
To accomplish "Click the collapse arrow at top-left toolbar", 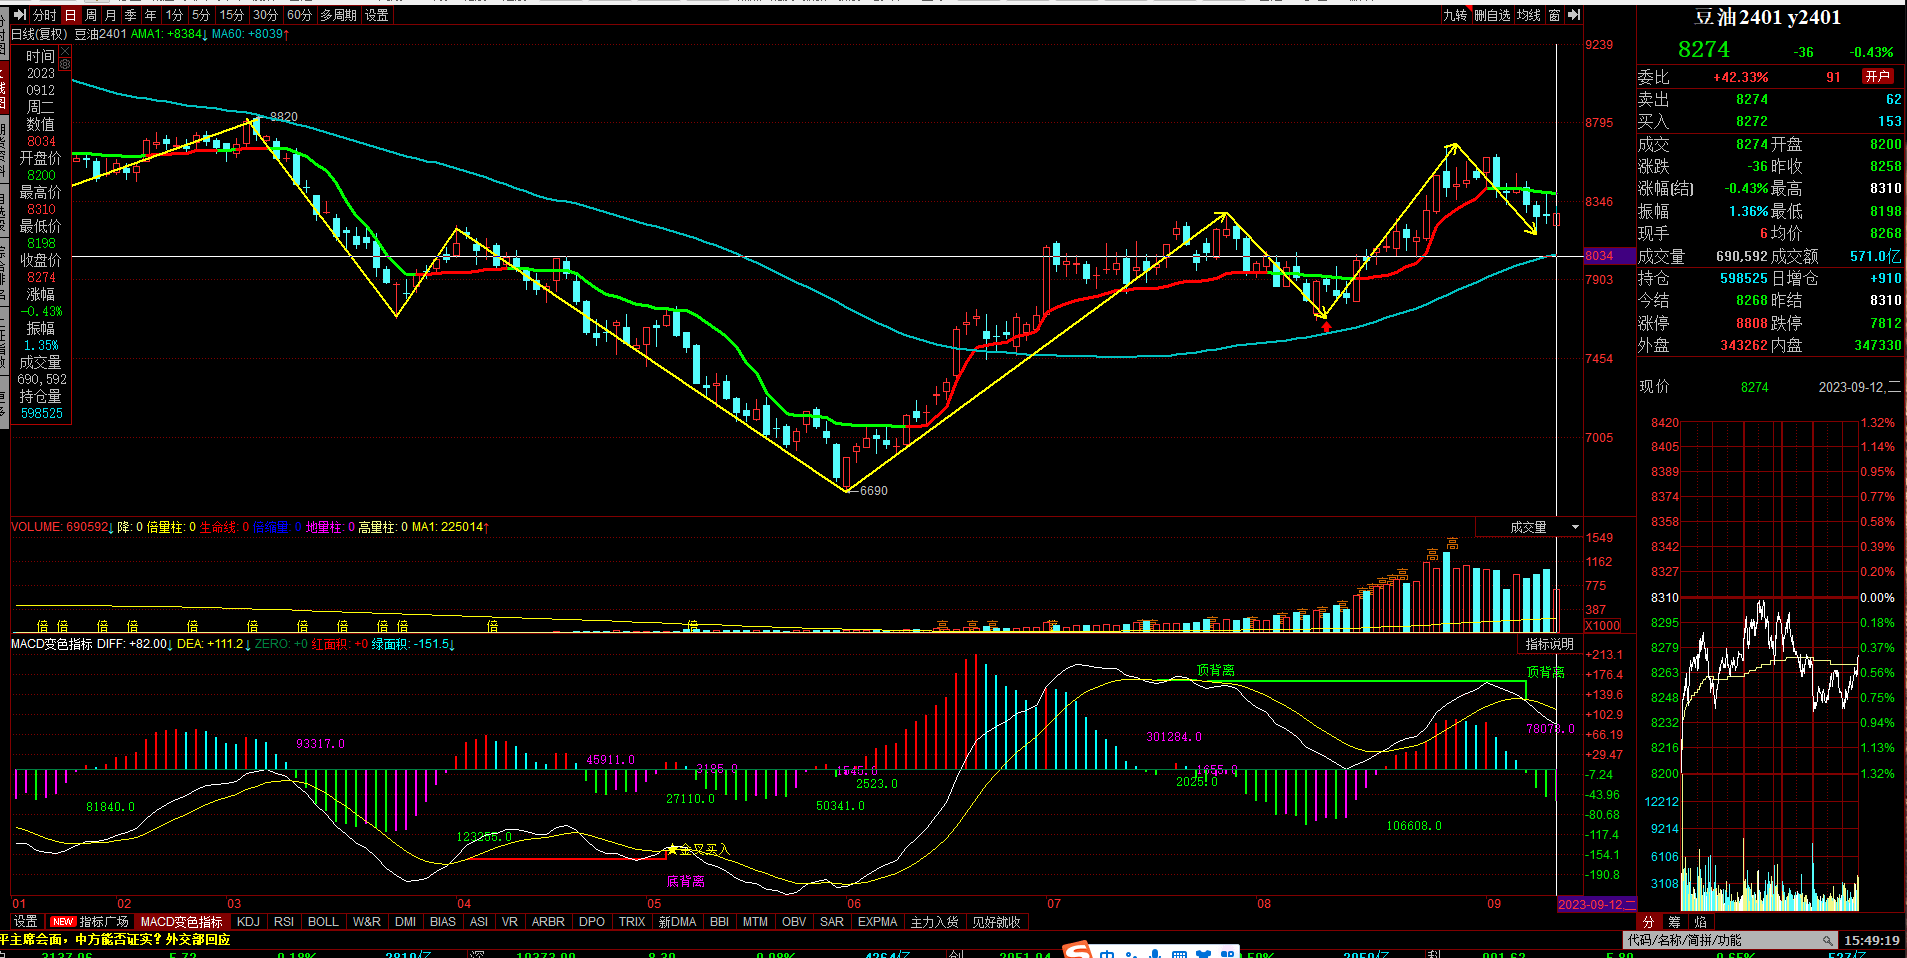I will pyautogui.click(x=19, y=15).
